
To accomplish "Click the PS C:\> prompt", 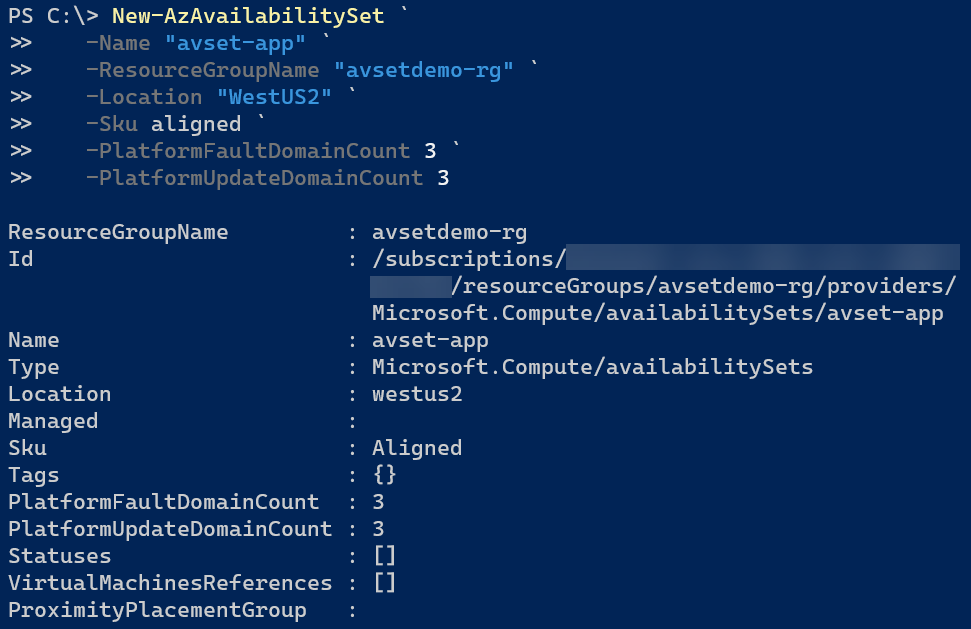I will pos(53,15).
